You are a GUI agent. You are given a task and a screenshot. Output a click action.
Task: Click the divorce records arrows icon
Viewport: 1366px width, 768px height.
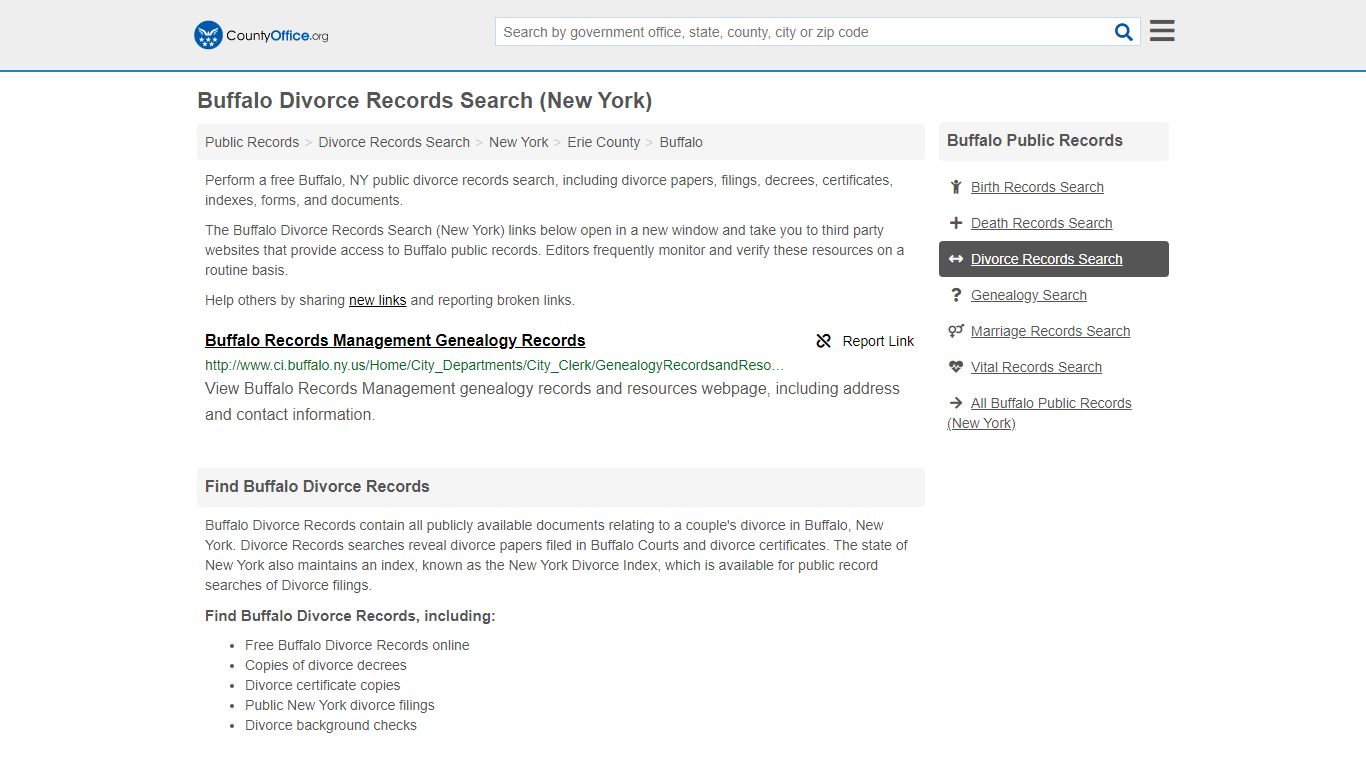956,259
